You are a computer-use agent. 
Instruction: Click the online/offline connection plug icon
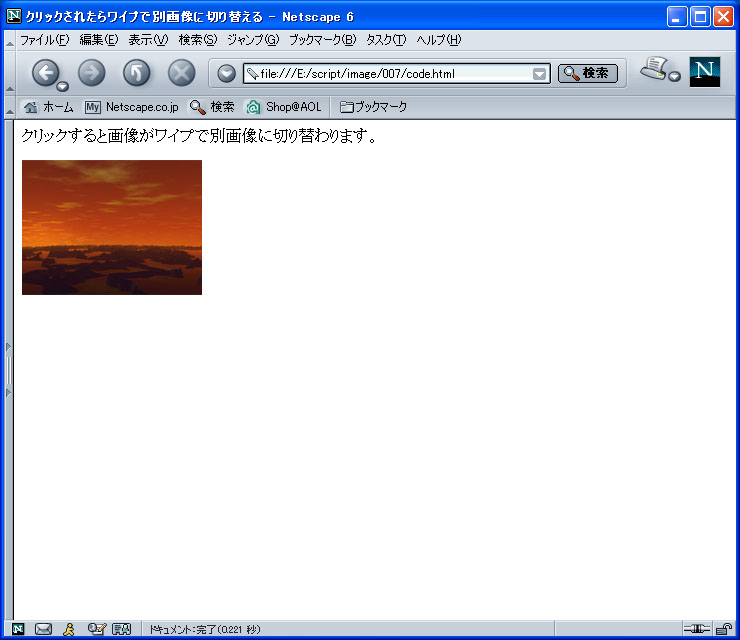click(x=697, y=629)
